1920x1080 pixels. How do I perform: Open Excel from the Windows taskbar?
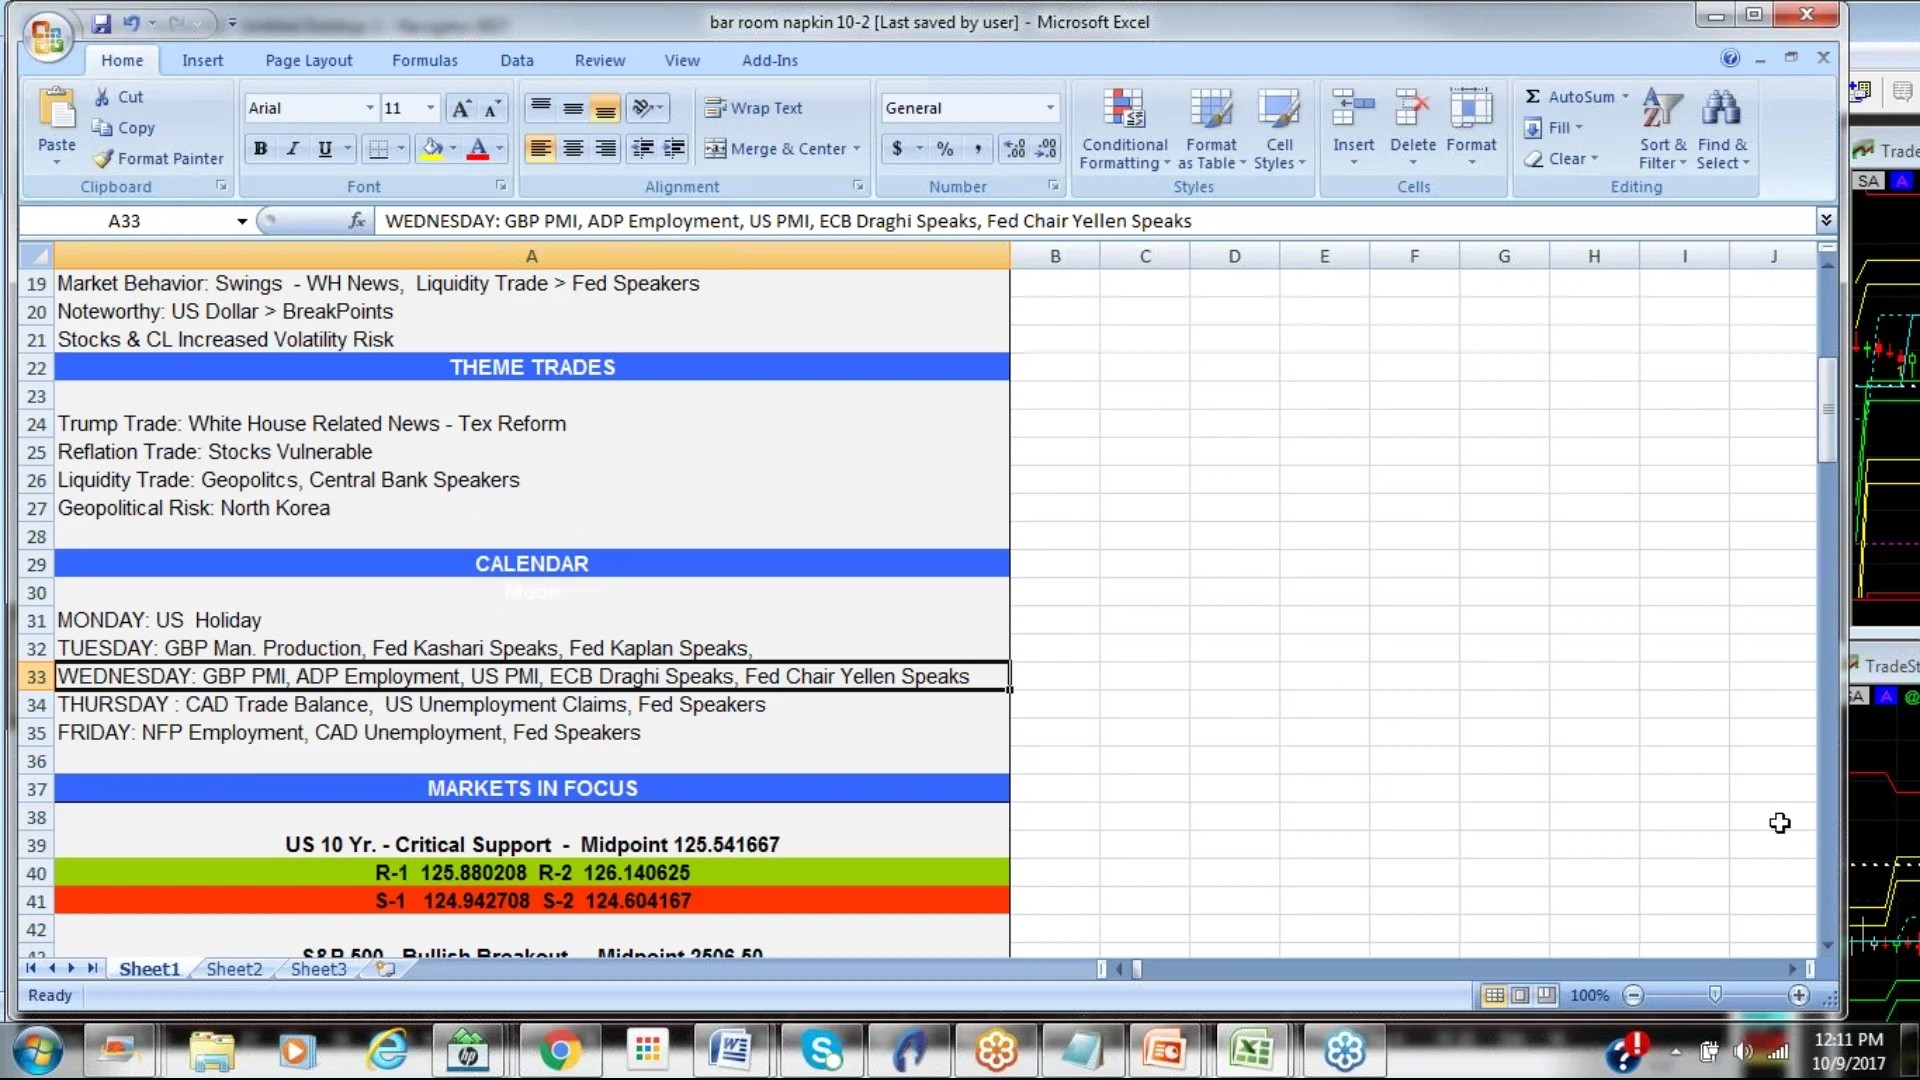[x=1250, y=1051]
